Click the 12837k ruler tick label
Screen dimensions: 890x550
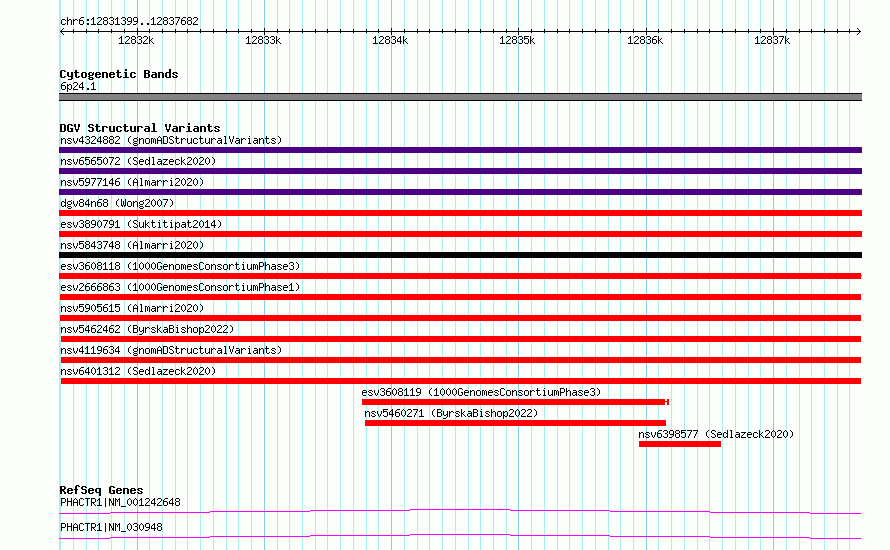pos(772,40)
